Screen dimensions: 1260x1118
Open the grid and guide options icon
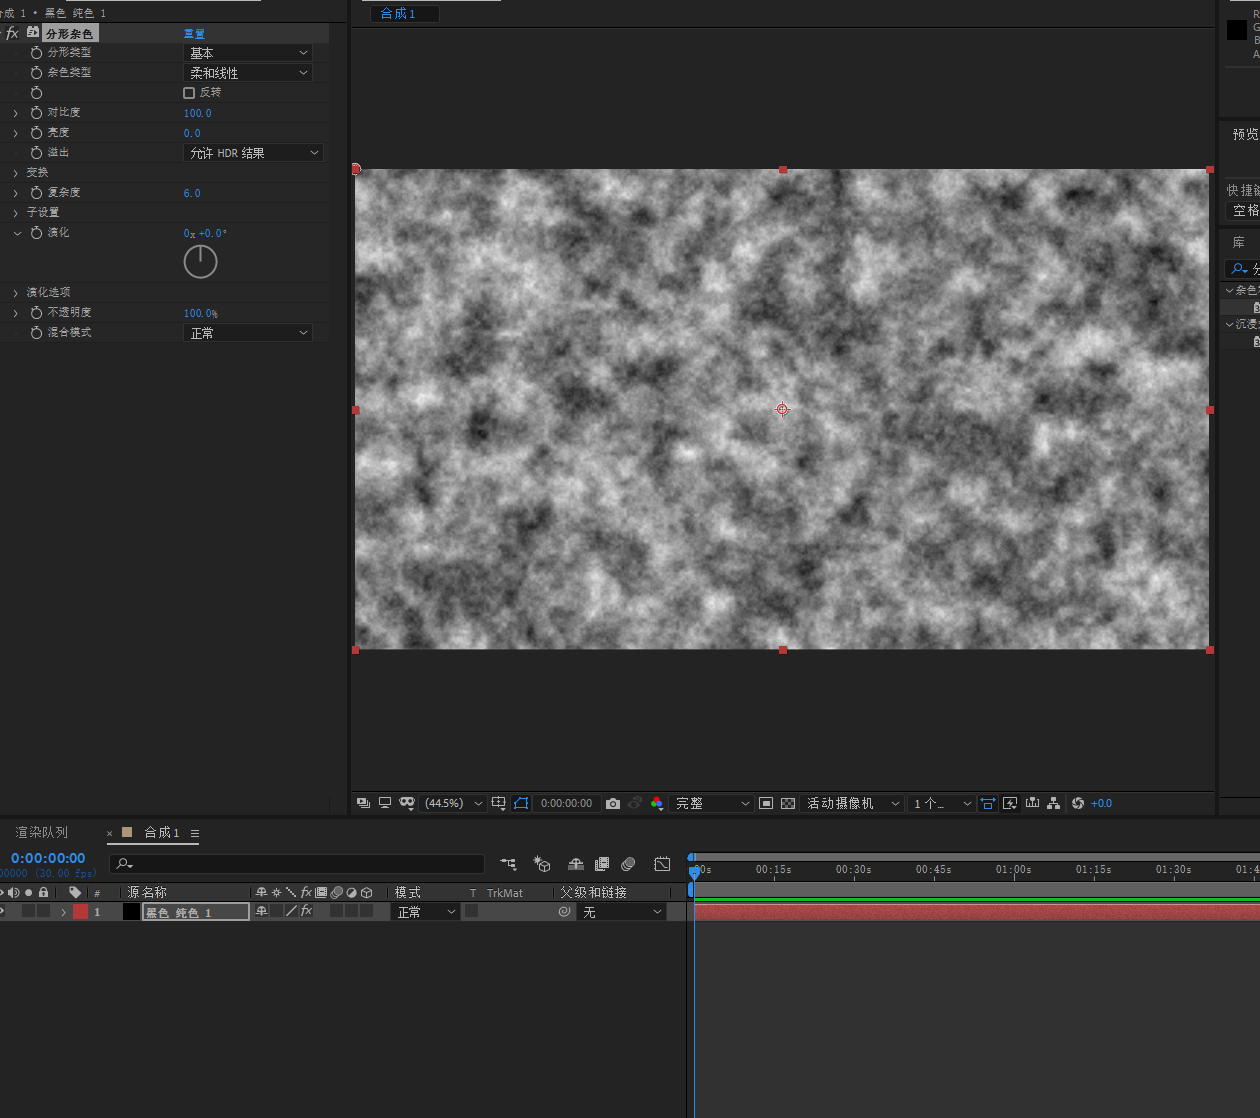(499, 803)
